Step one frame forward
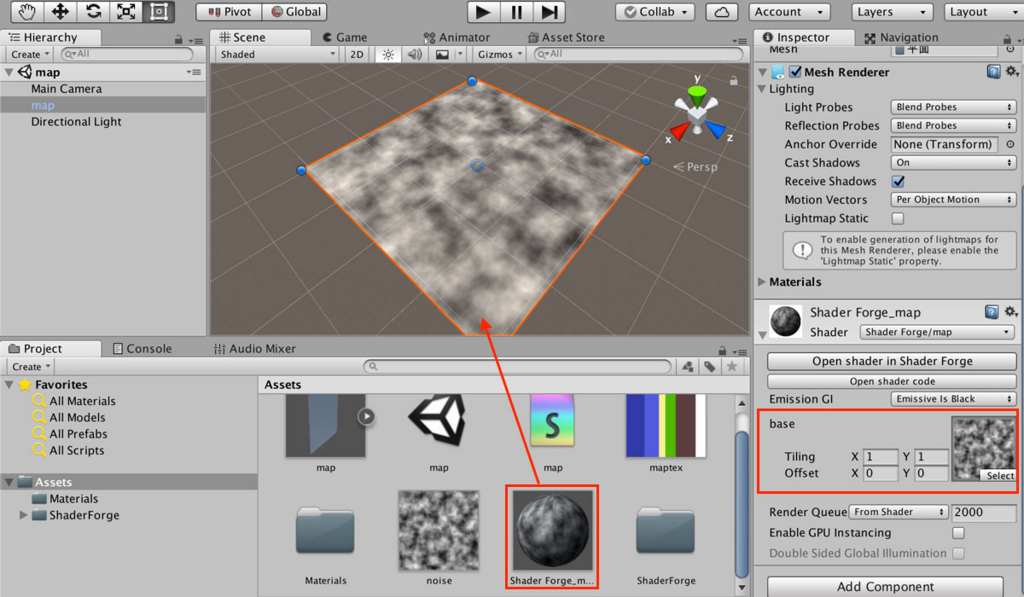The width and height of the screenshot is (1024, 597). [x=549, y=12]
